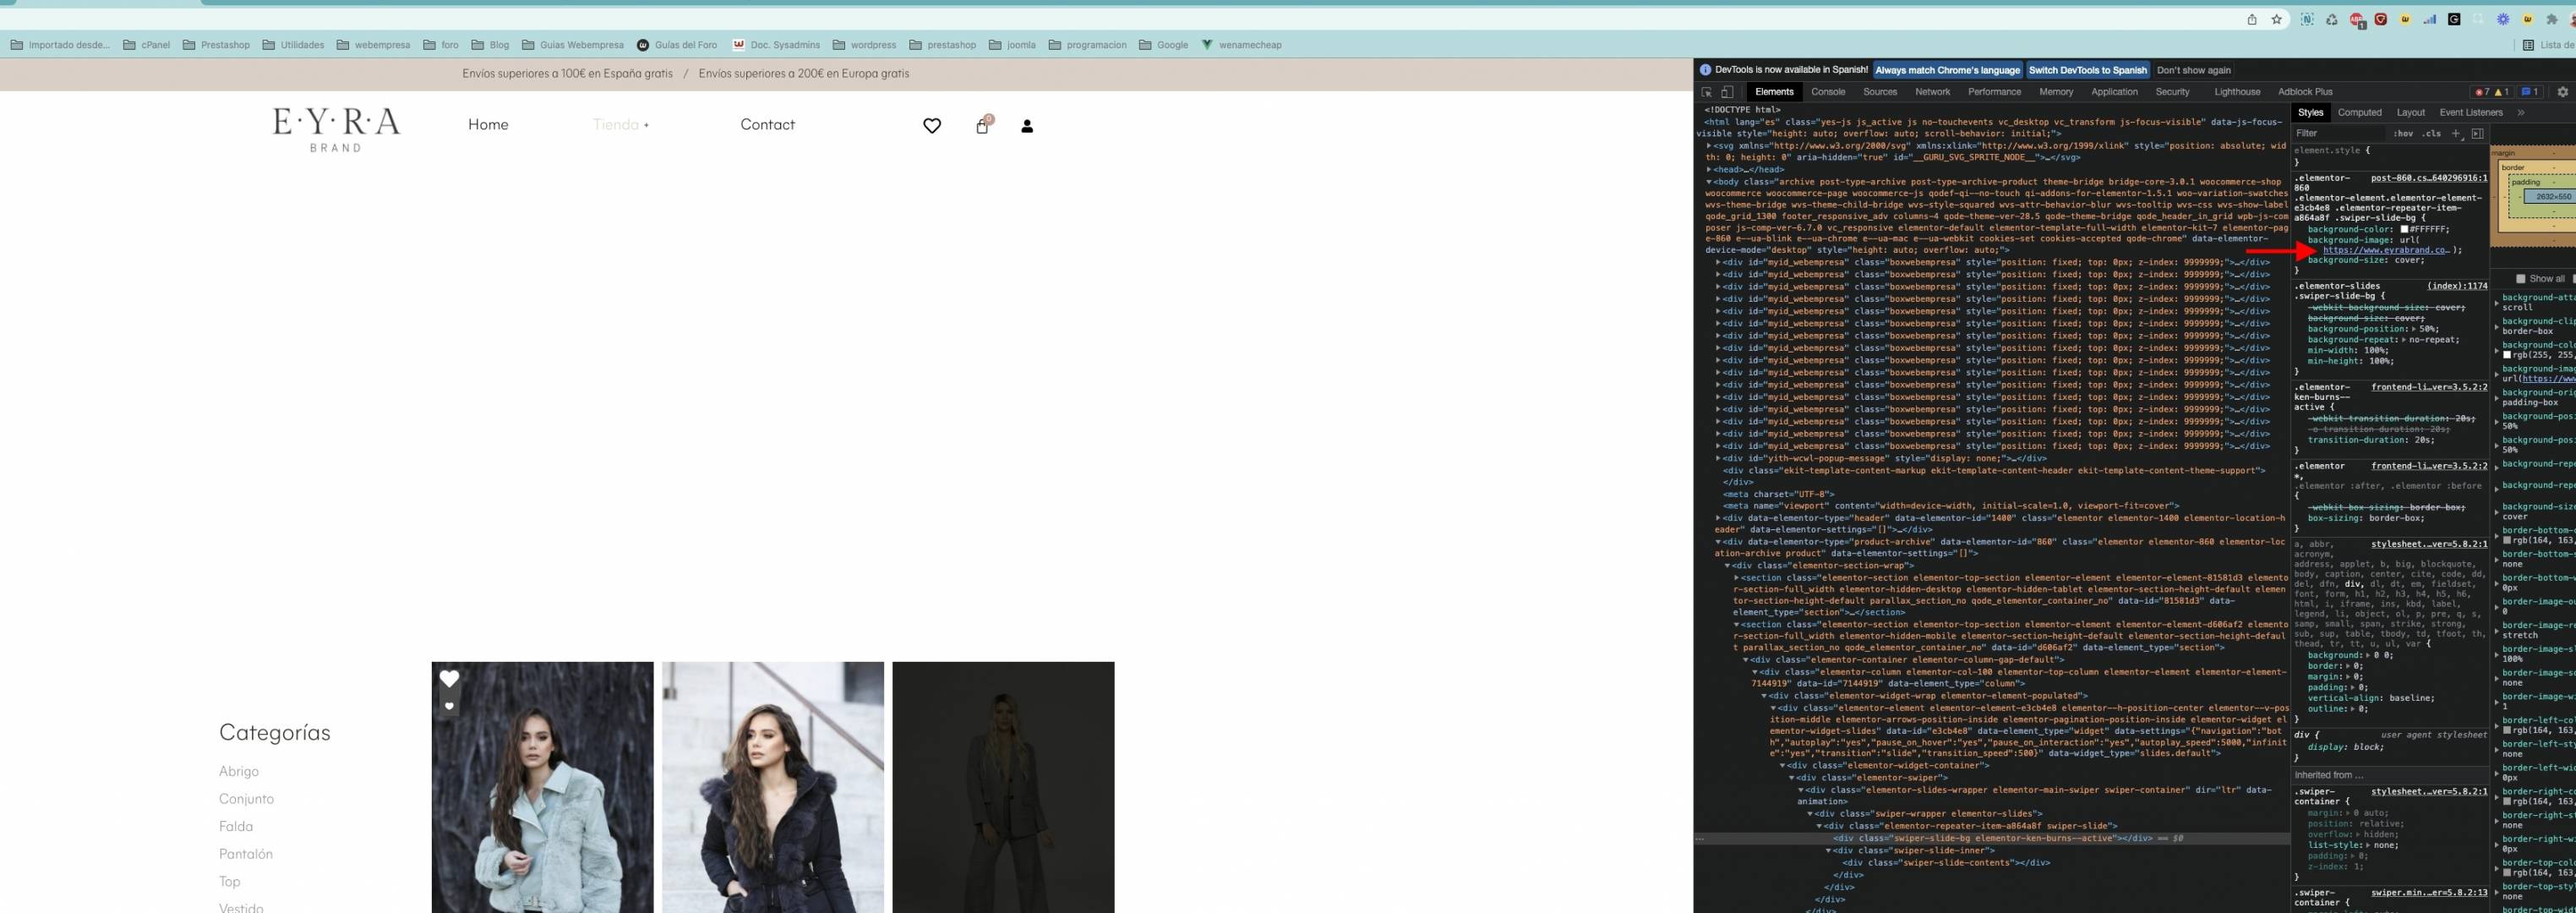
Task: Toggle the .cls class editor
Action: click(2431, 133)
